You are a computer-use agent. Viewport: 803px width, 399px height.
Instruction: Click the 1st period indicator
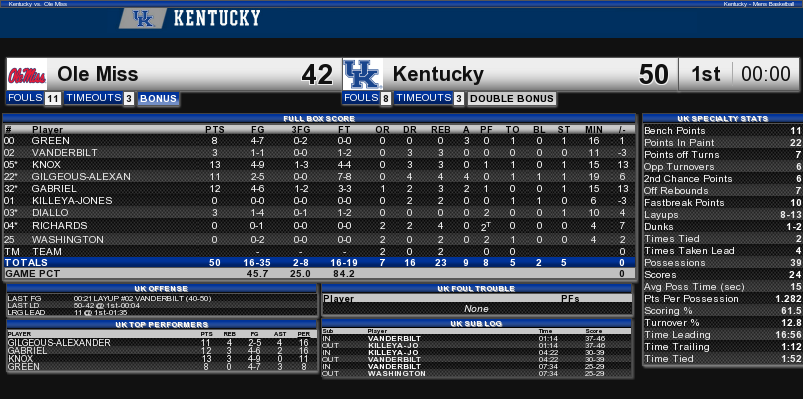pos(705,75)
